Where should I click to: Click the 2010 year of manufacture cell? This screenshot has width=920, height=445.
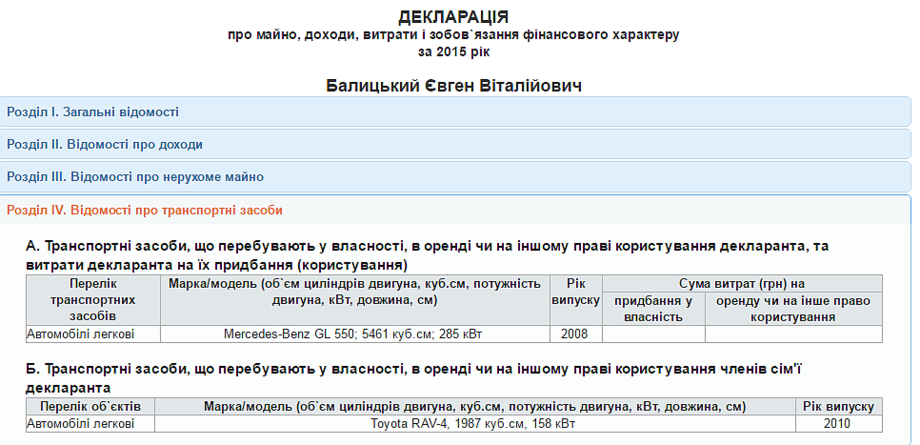click(x=839, y=423)
